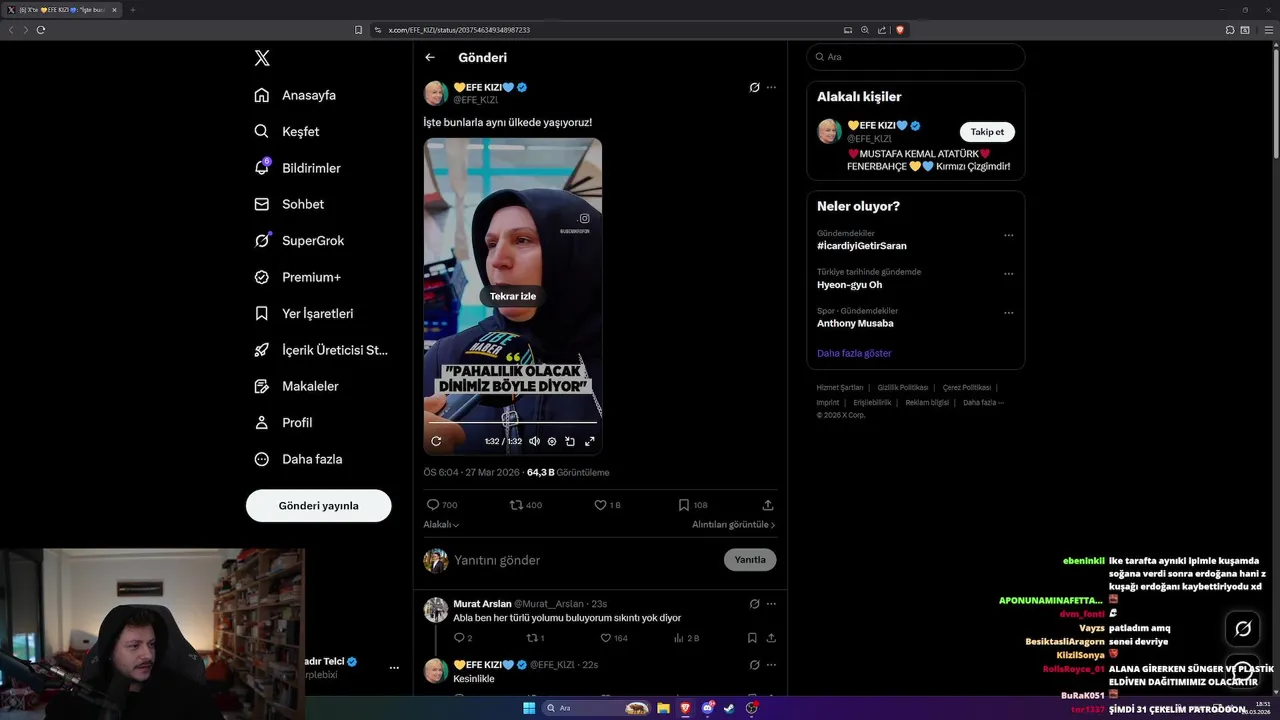Click the reply icon showing 700
The height and width of the screenshot is (720, 1280).
tap(442, 505)
